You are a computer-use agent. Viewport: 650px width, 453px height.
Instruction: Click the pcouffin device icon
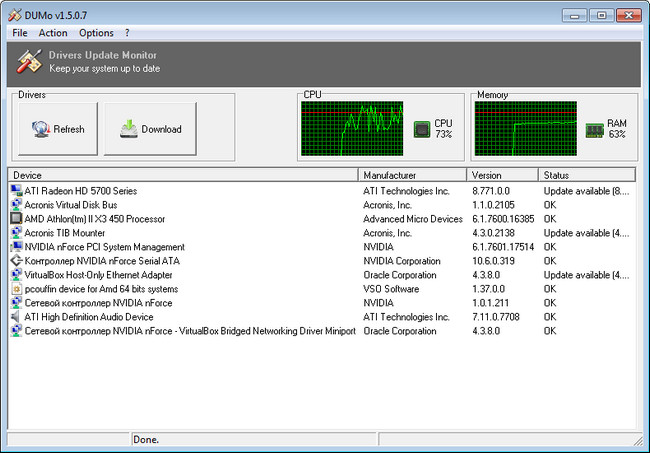16,288
